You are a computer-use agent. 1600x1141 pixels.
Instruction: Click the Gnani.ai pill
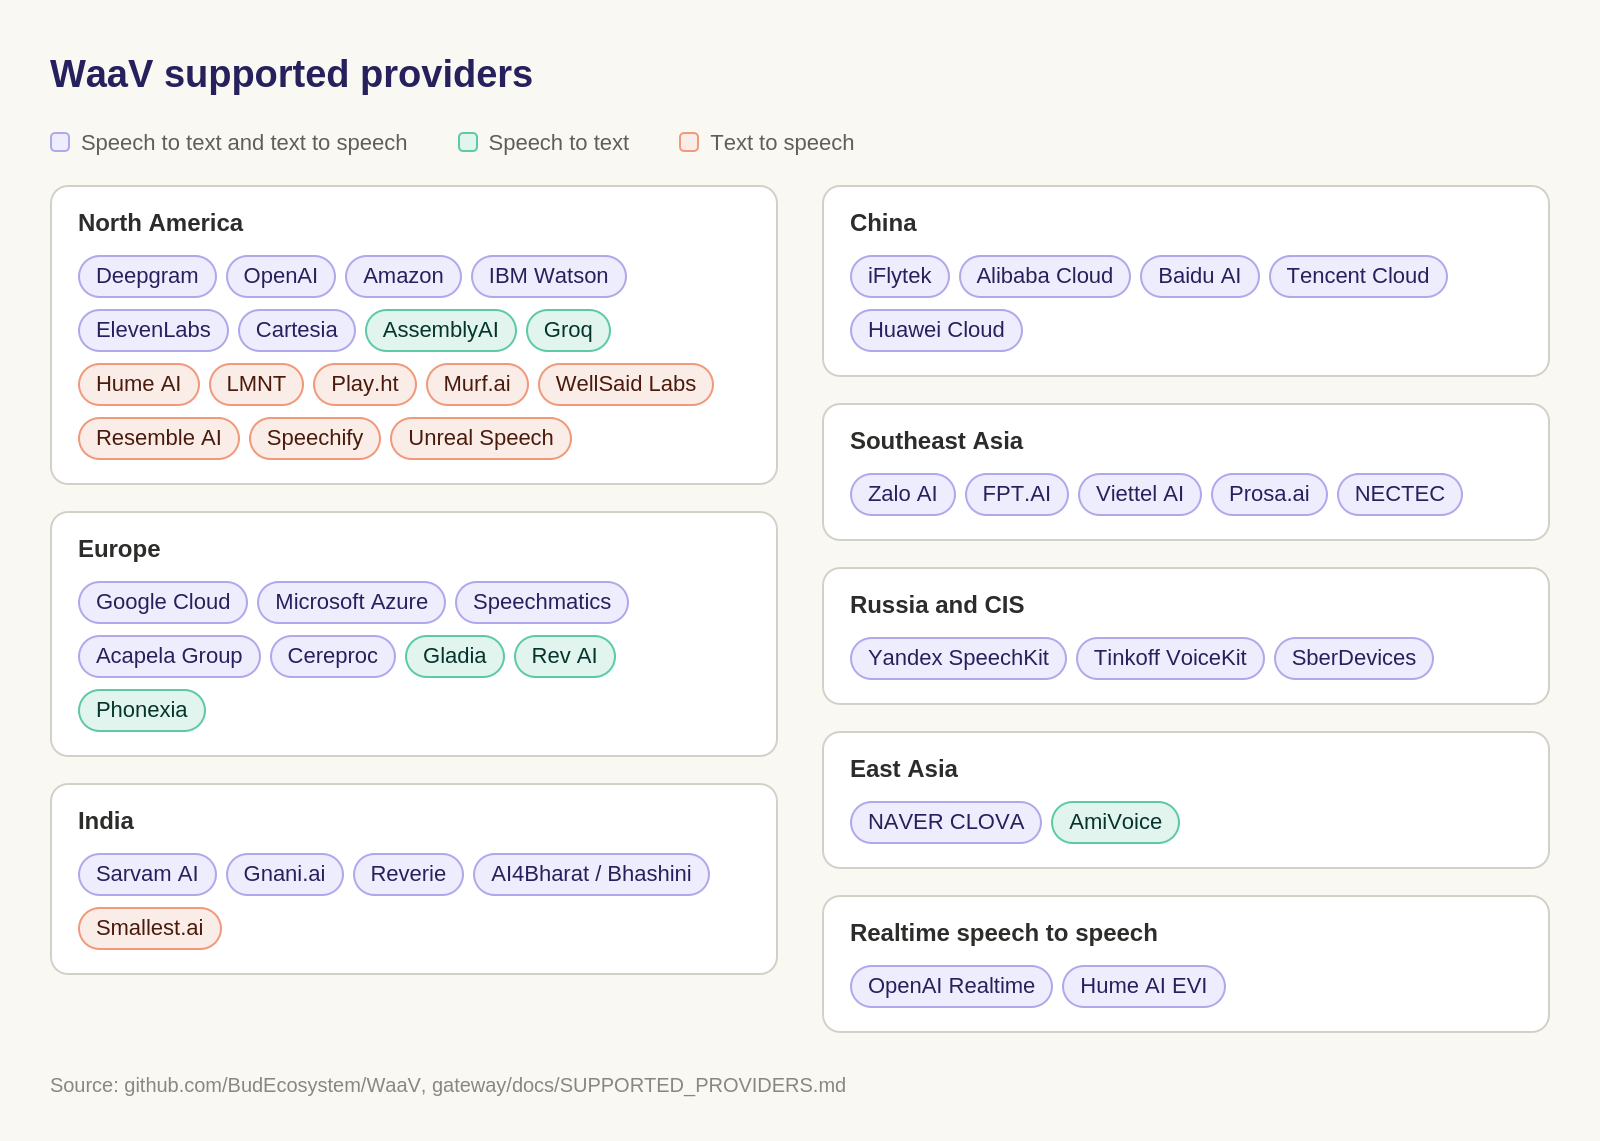(x=285, y=874)
